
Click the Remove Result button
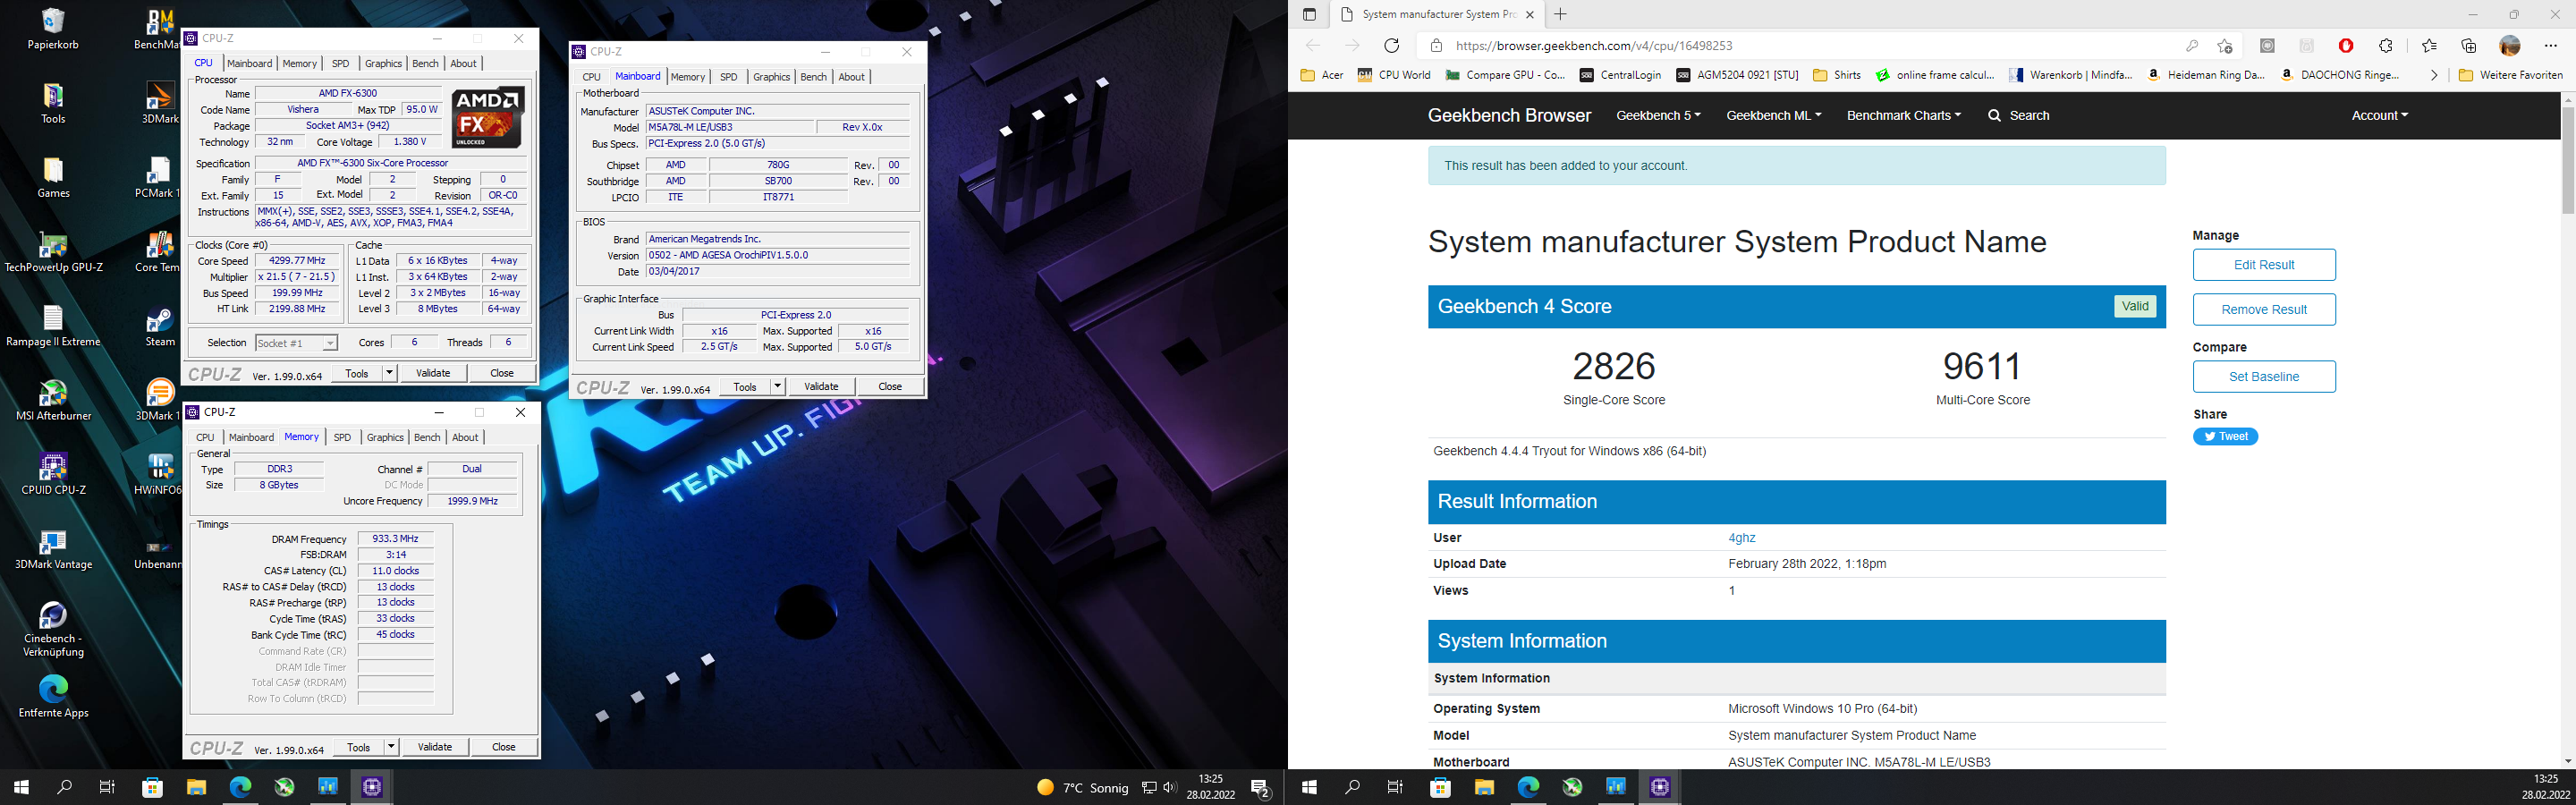2264,309
